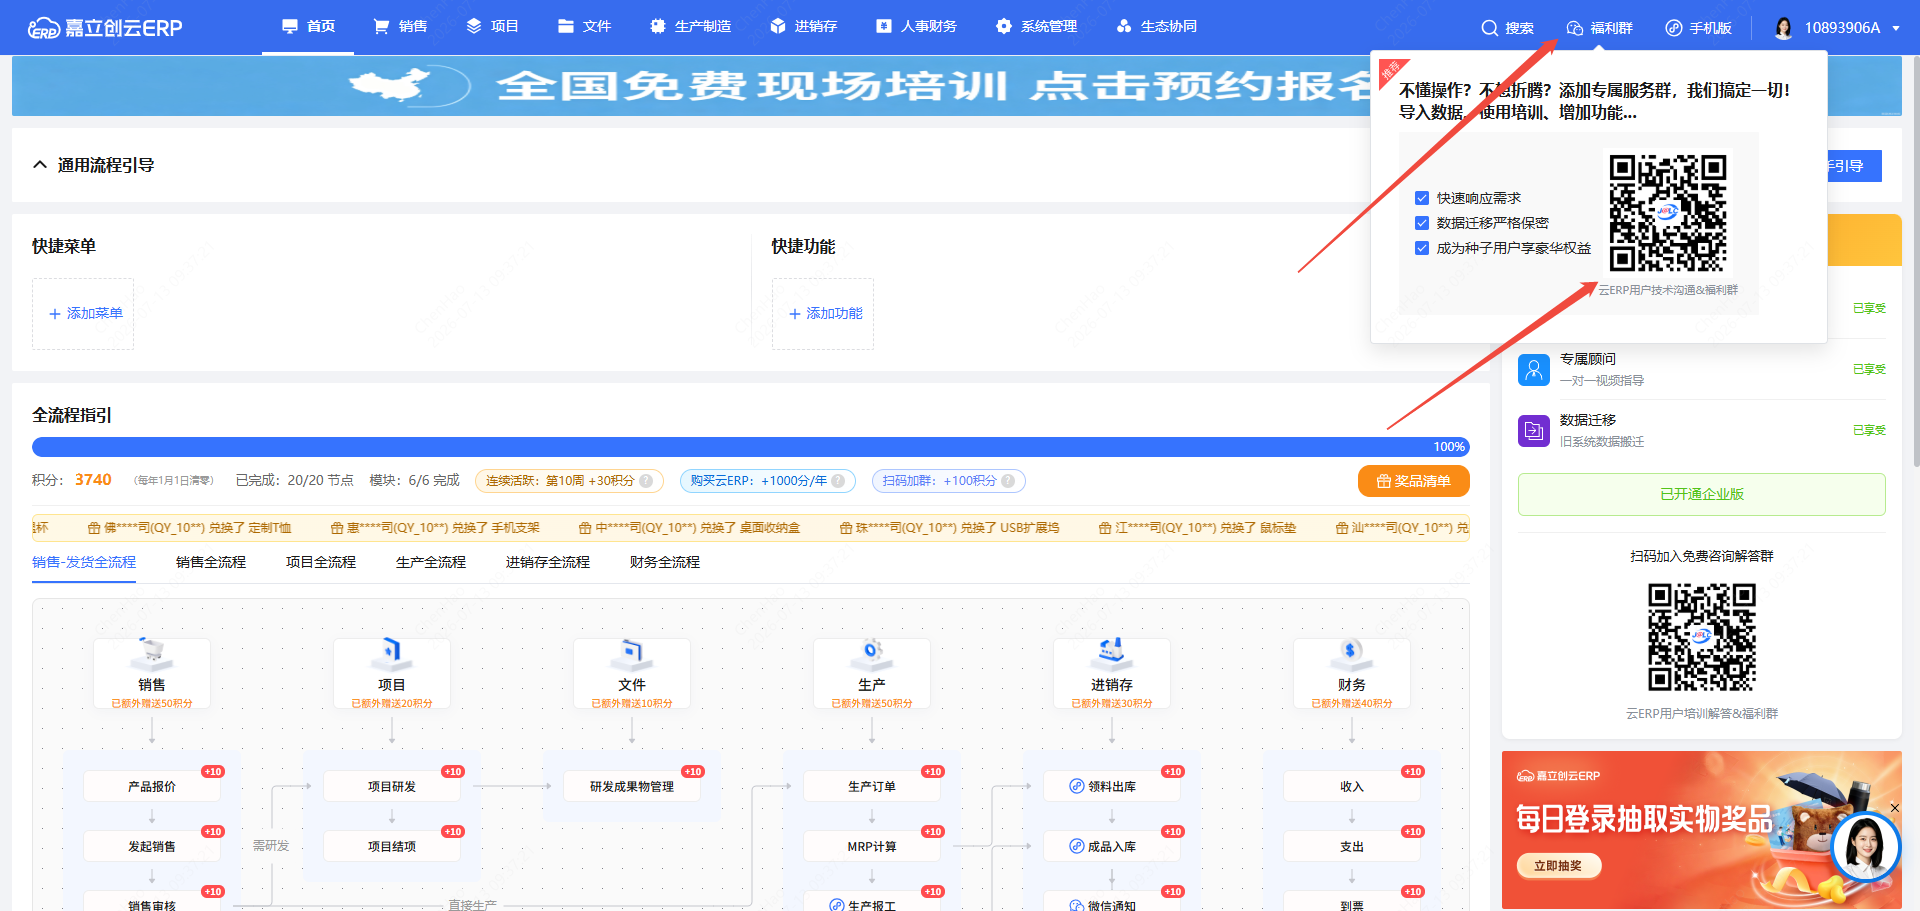Toggle the 成为种子用户享豪华权益 checkbox

(1422, 248)
